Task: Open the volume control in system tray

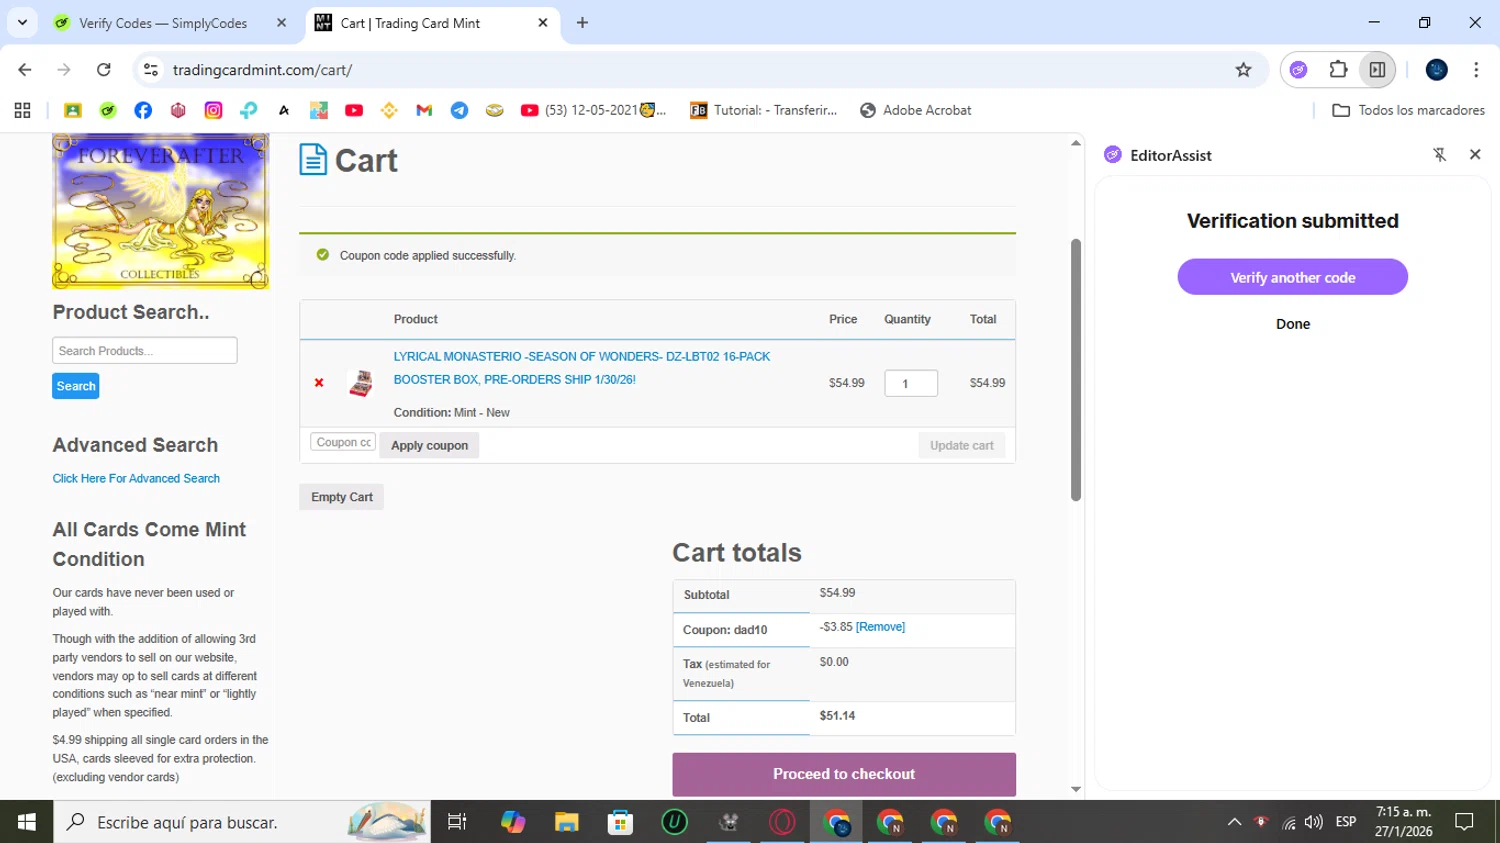Action: (1314, 822)
